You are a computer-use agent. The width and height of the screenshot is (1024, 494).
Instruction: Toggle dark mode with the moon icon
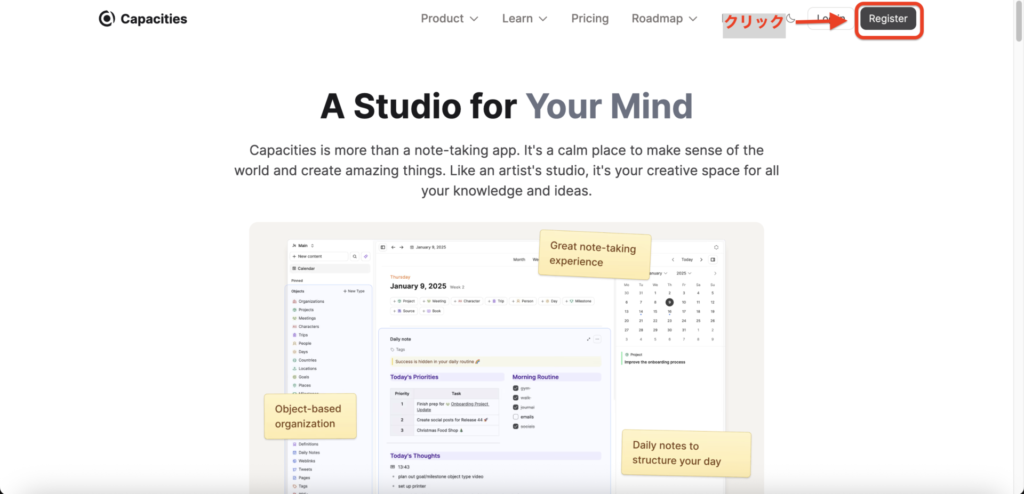coord(790,19)
